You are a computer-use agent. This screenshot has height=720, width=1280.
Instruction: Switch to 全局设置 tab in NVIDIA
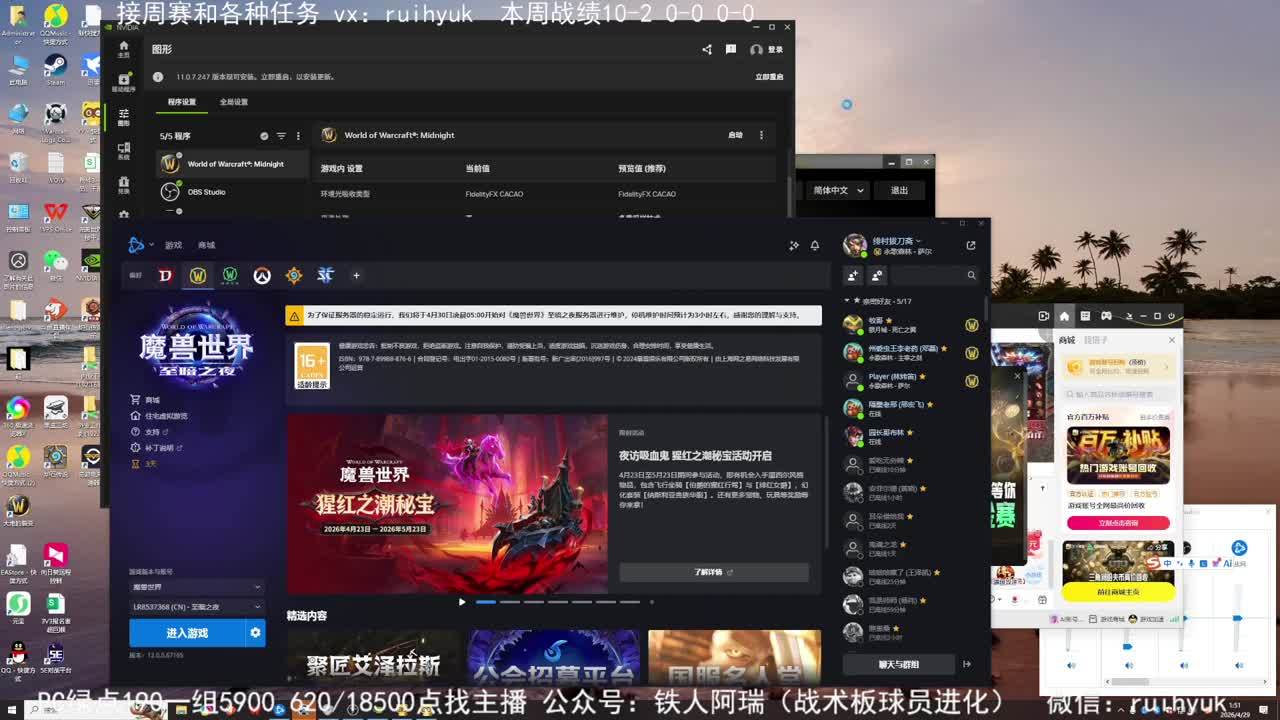pyautogui.click(x=234, y=102)
